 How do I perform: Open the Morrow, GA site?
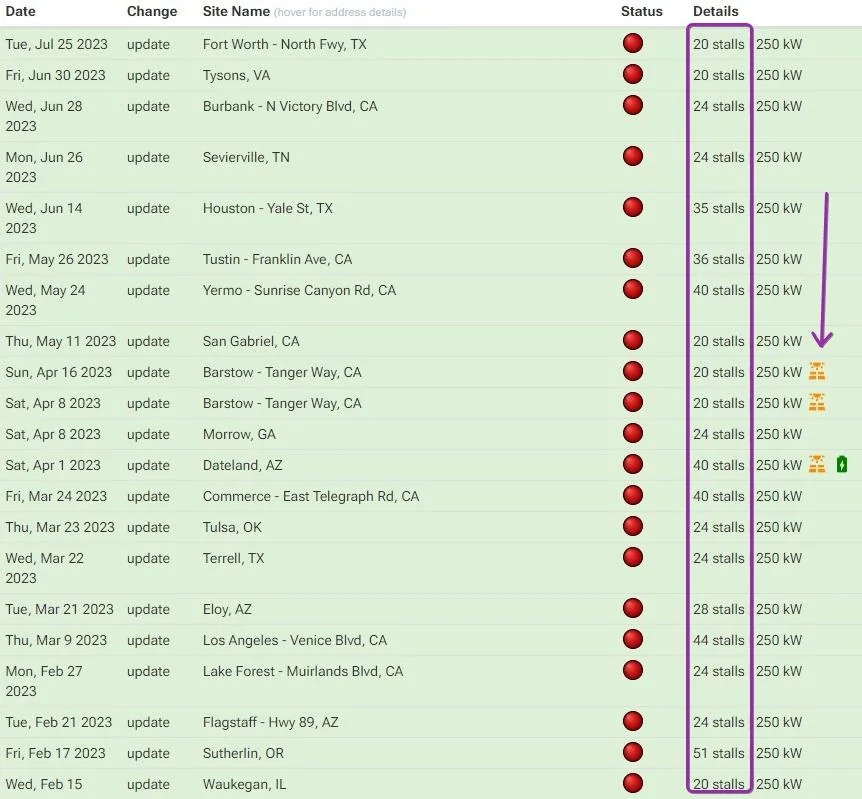[239, 434]
